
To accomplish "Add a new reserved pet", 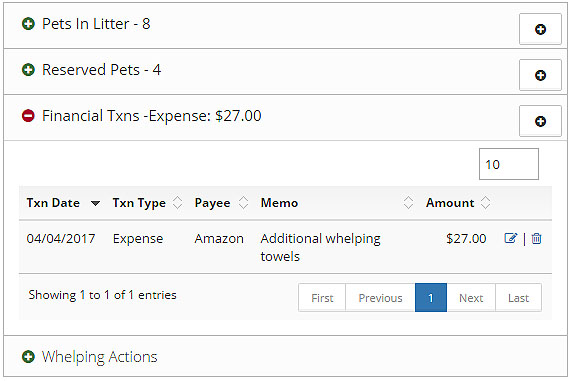I will point(540,75).
